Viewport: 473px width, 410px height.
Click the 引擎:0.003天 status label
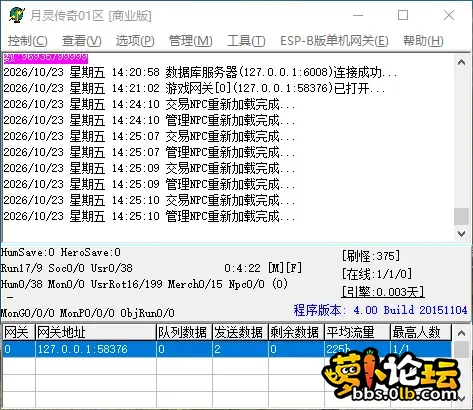click(x=383, y=292)
